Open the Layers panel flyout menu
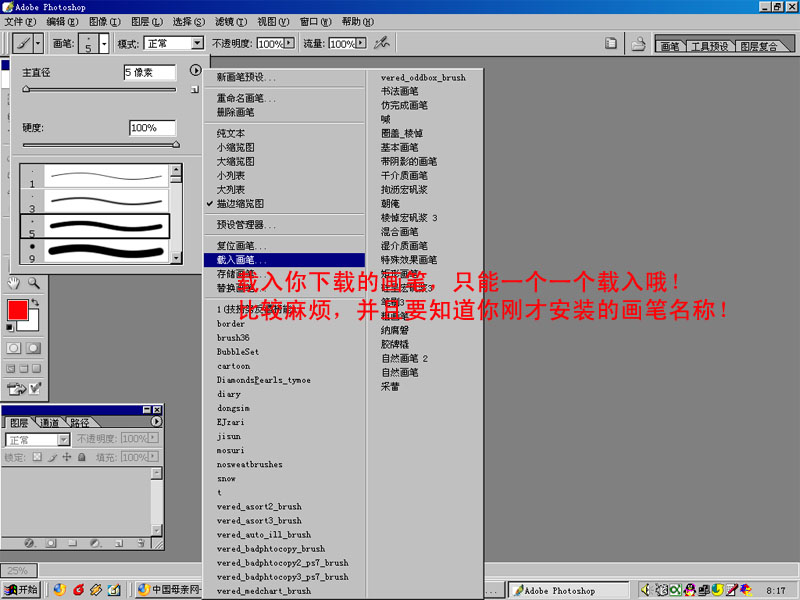The height and width of the screenshot is (600, 800). tap(157, 421)
